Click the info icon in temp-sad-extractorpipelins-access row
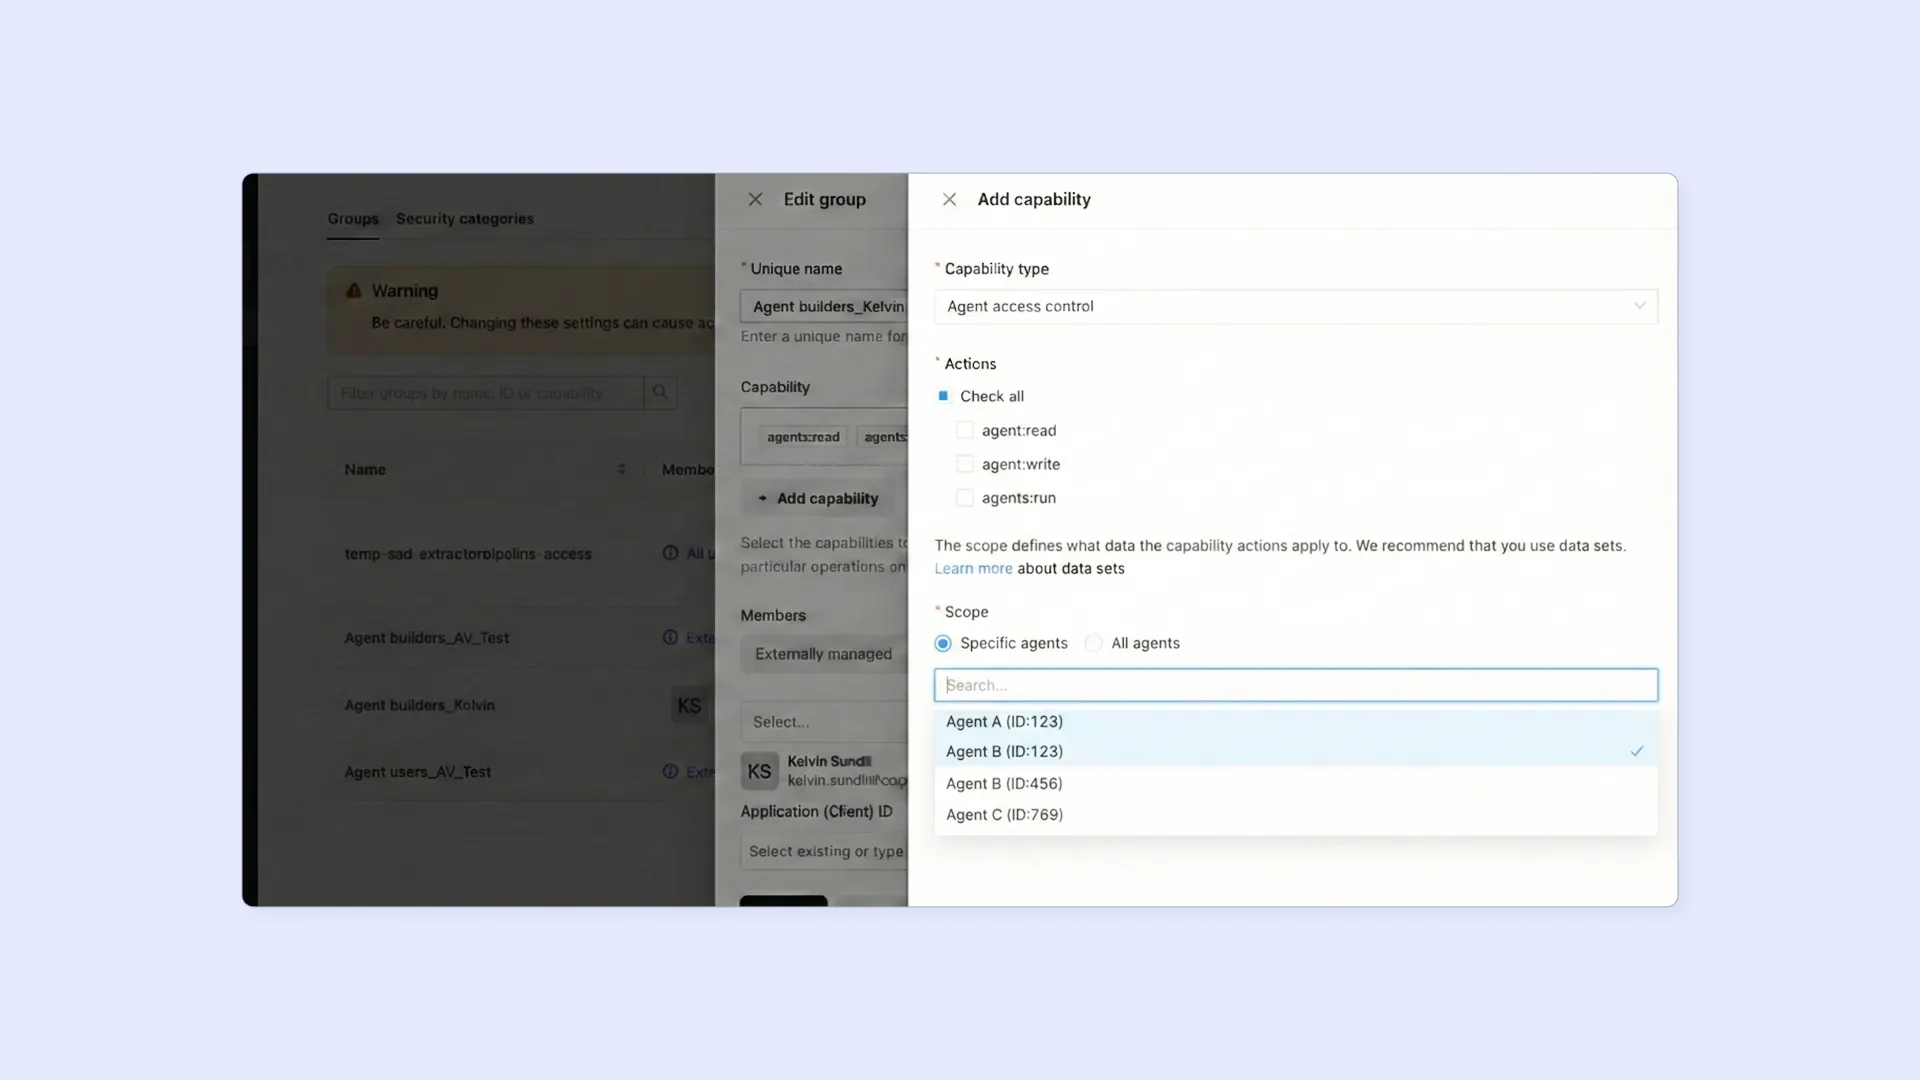Viewport: 1920px width, 1080px height. click(670, 553)
